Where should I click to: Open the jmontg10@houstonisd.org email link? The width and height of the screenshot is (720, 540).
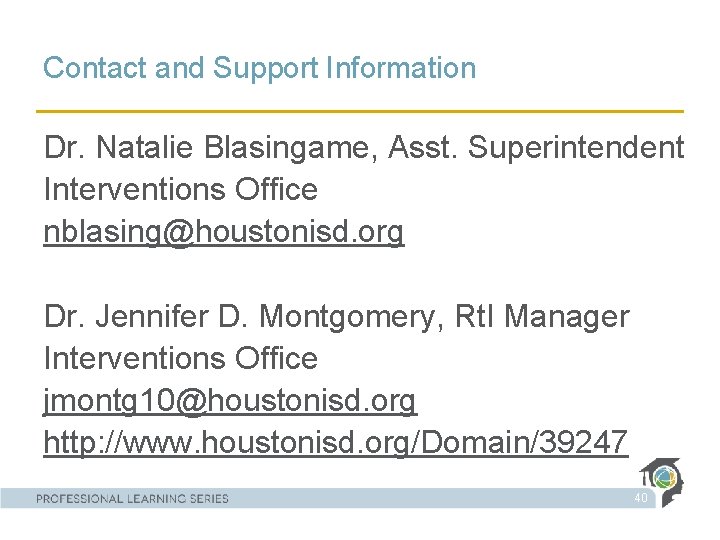pos(230,401)
